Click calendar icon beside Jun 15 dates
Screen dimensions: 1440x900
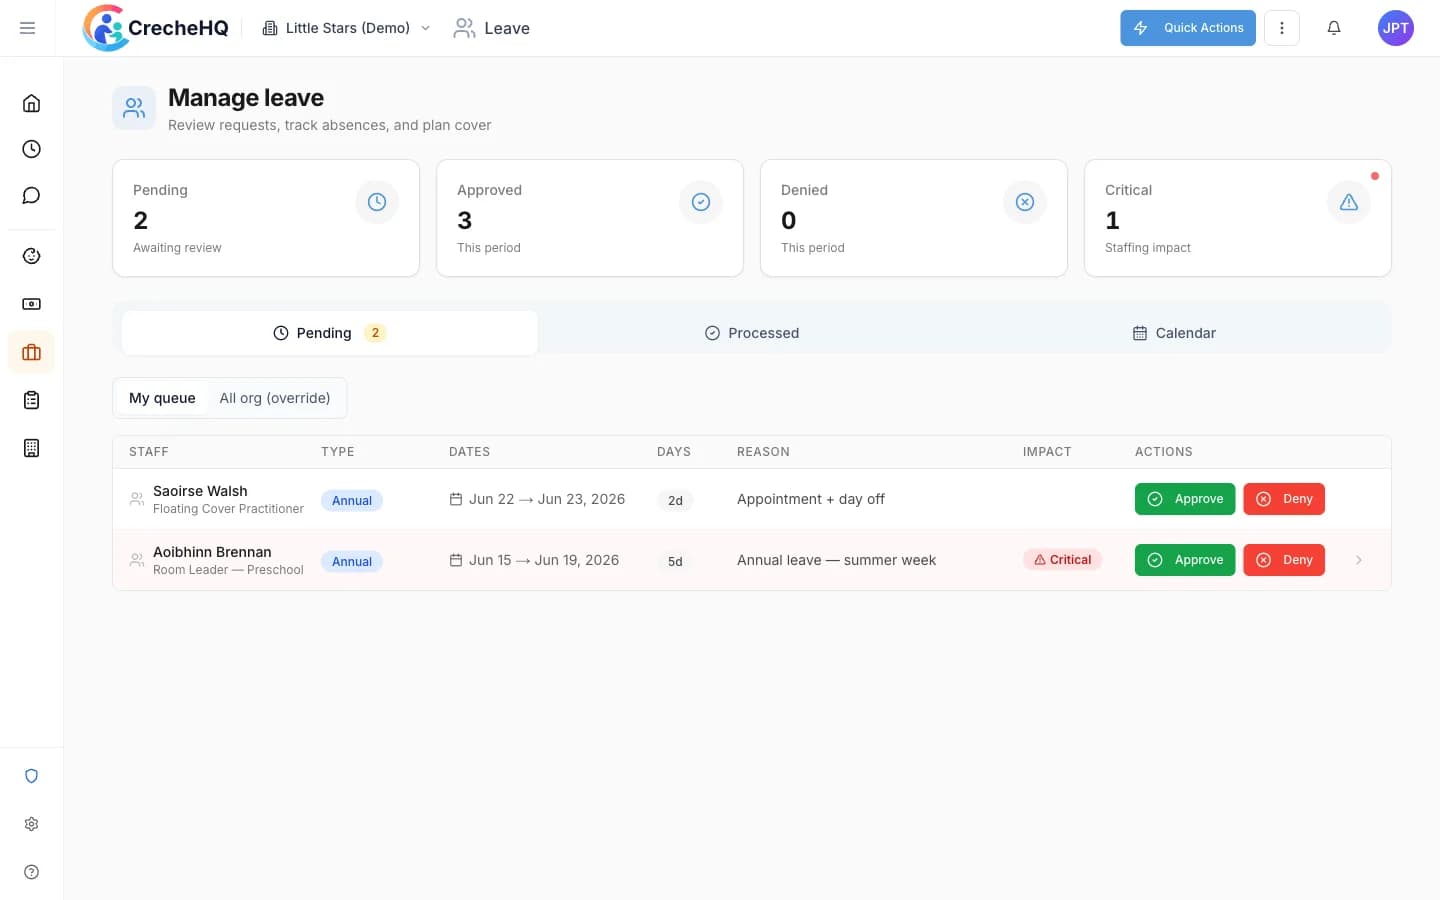pos(456,560)
